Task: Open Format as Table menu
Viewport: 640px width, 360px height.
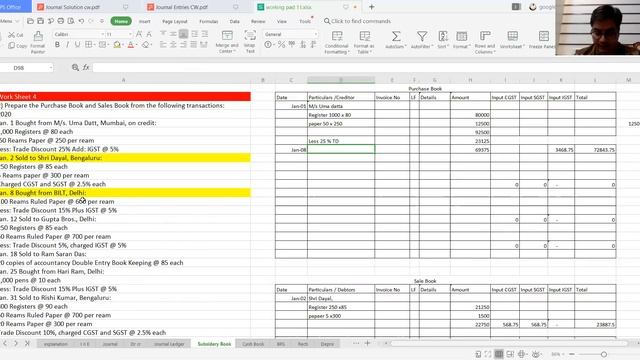Action: coord(364,42)
